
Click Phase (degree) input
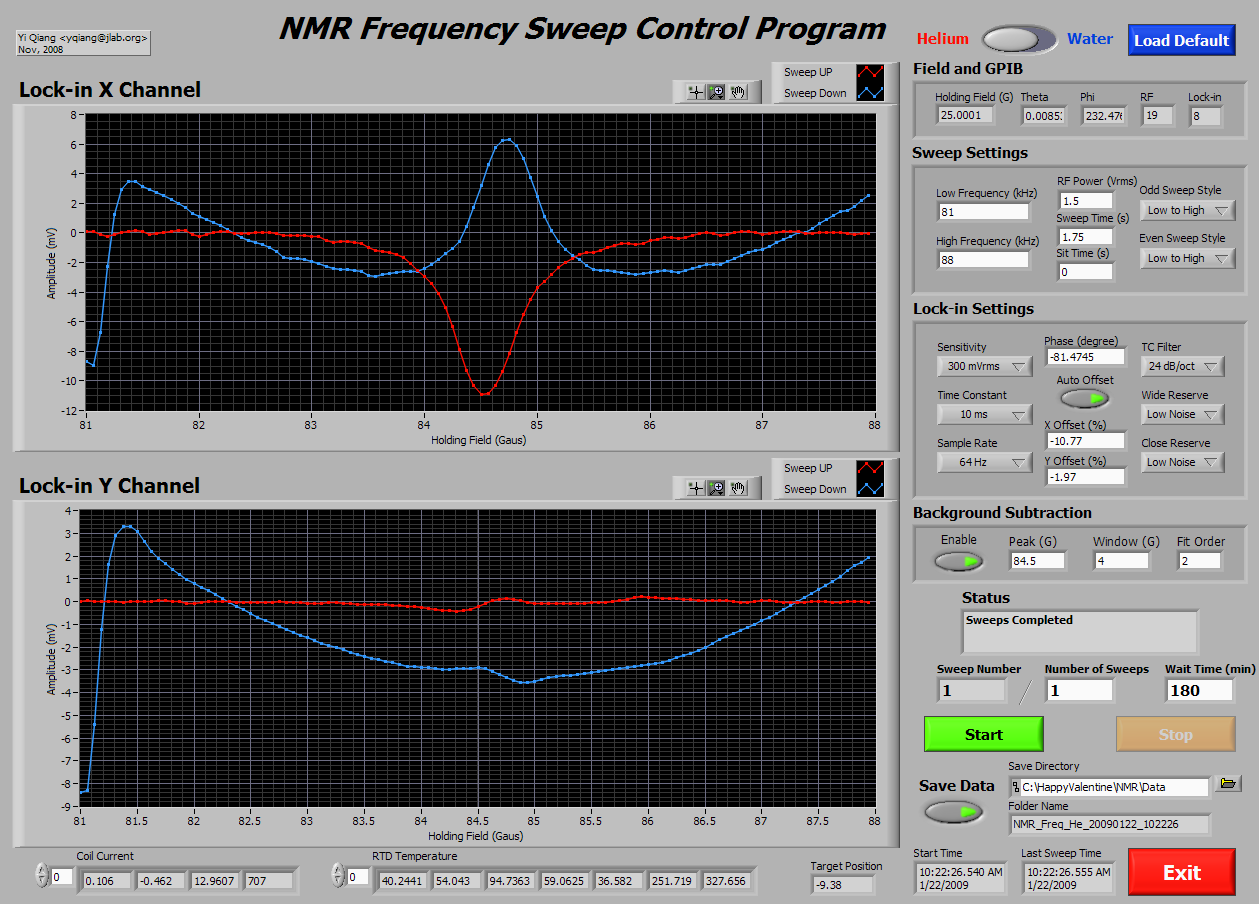(1085, 356)
